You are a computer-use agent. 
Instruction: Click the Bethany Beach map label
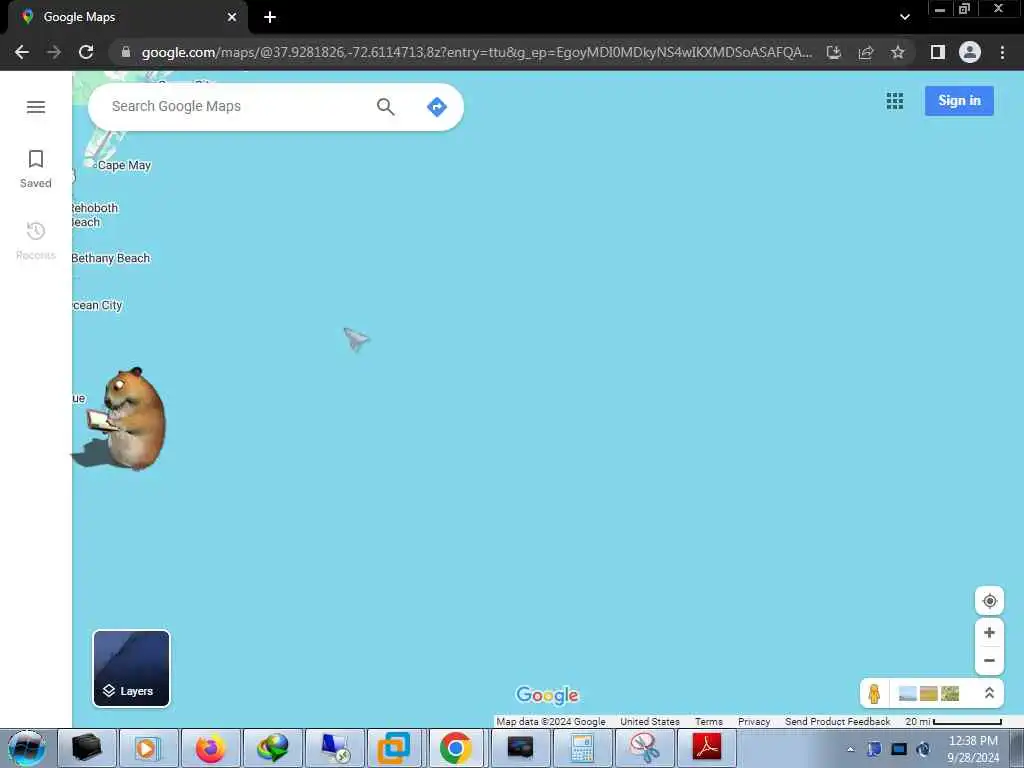[111, 258]
